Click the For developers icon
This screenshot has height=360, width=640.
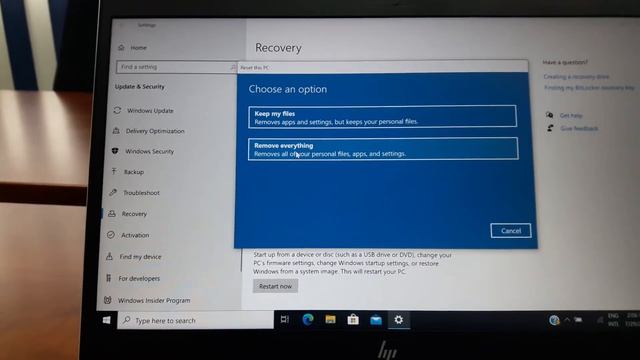click(x=109, y=278)
